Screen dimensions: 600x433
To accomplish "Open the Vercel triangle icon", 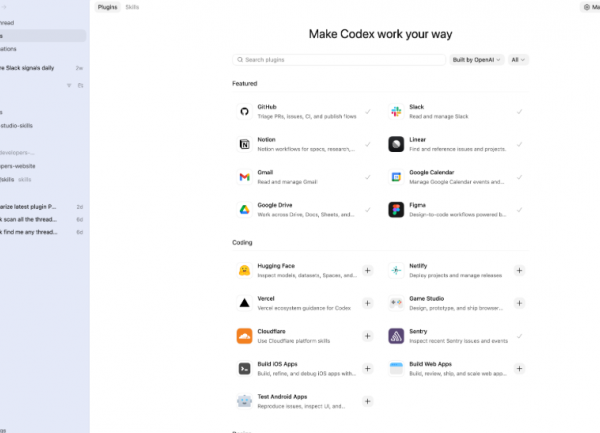I will tap(244, 303).
